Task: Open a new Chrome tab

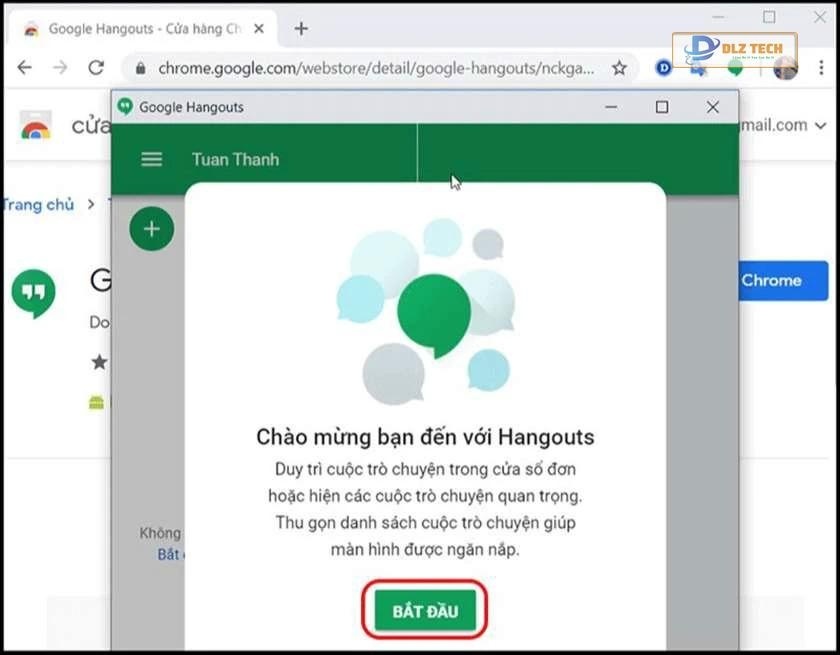Action: tap(301, 28)
